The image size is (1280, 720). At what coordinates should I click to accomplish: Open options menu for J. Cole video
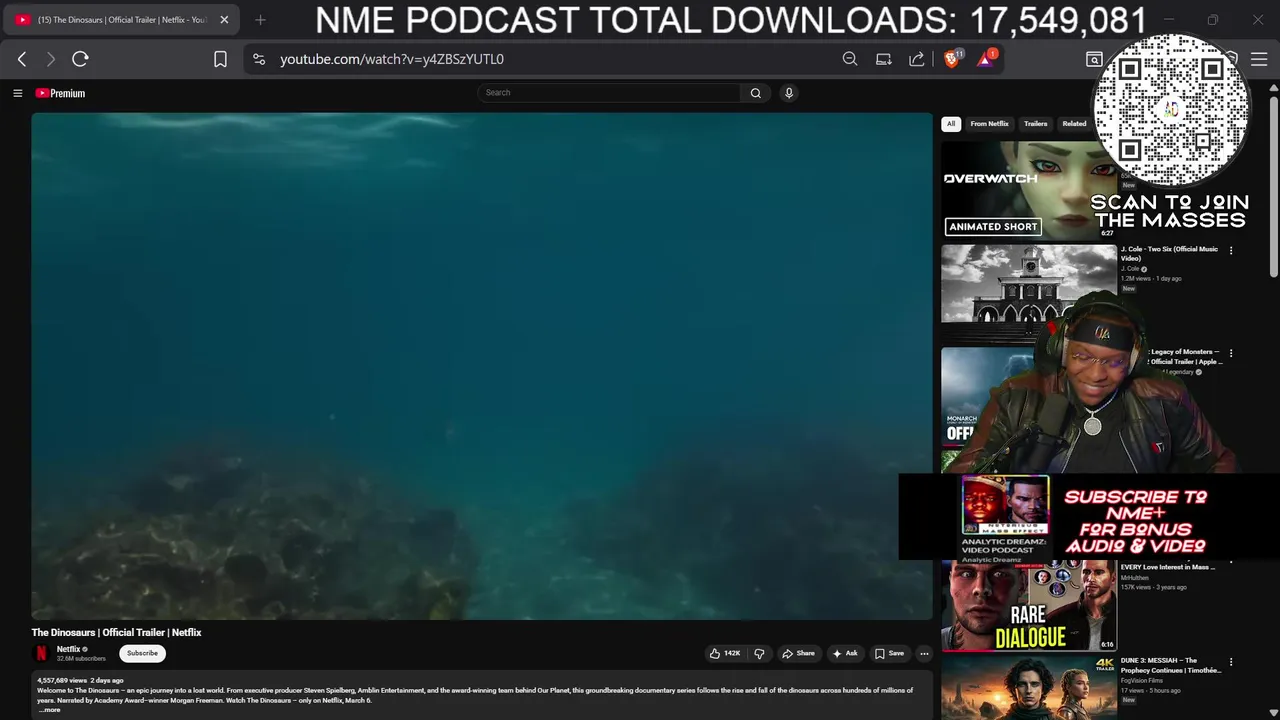(1231, 251)
